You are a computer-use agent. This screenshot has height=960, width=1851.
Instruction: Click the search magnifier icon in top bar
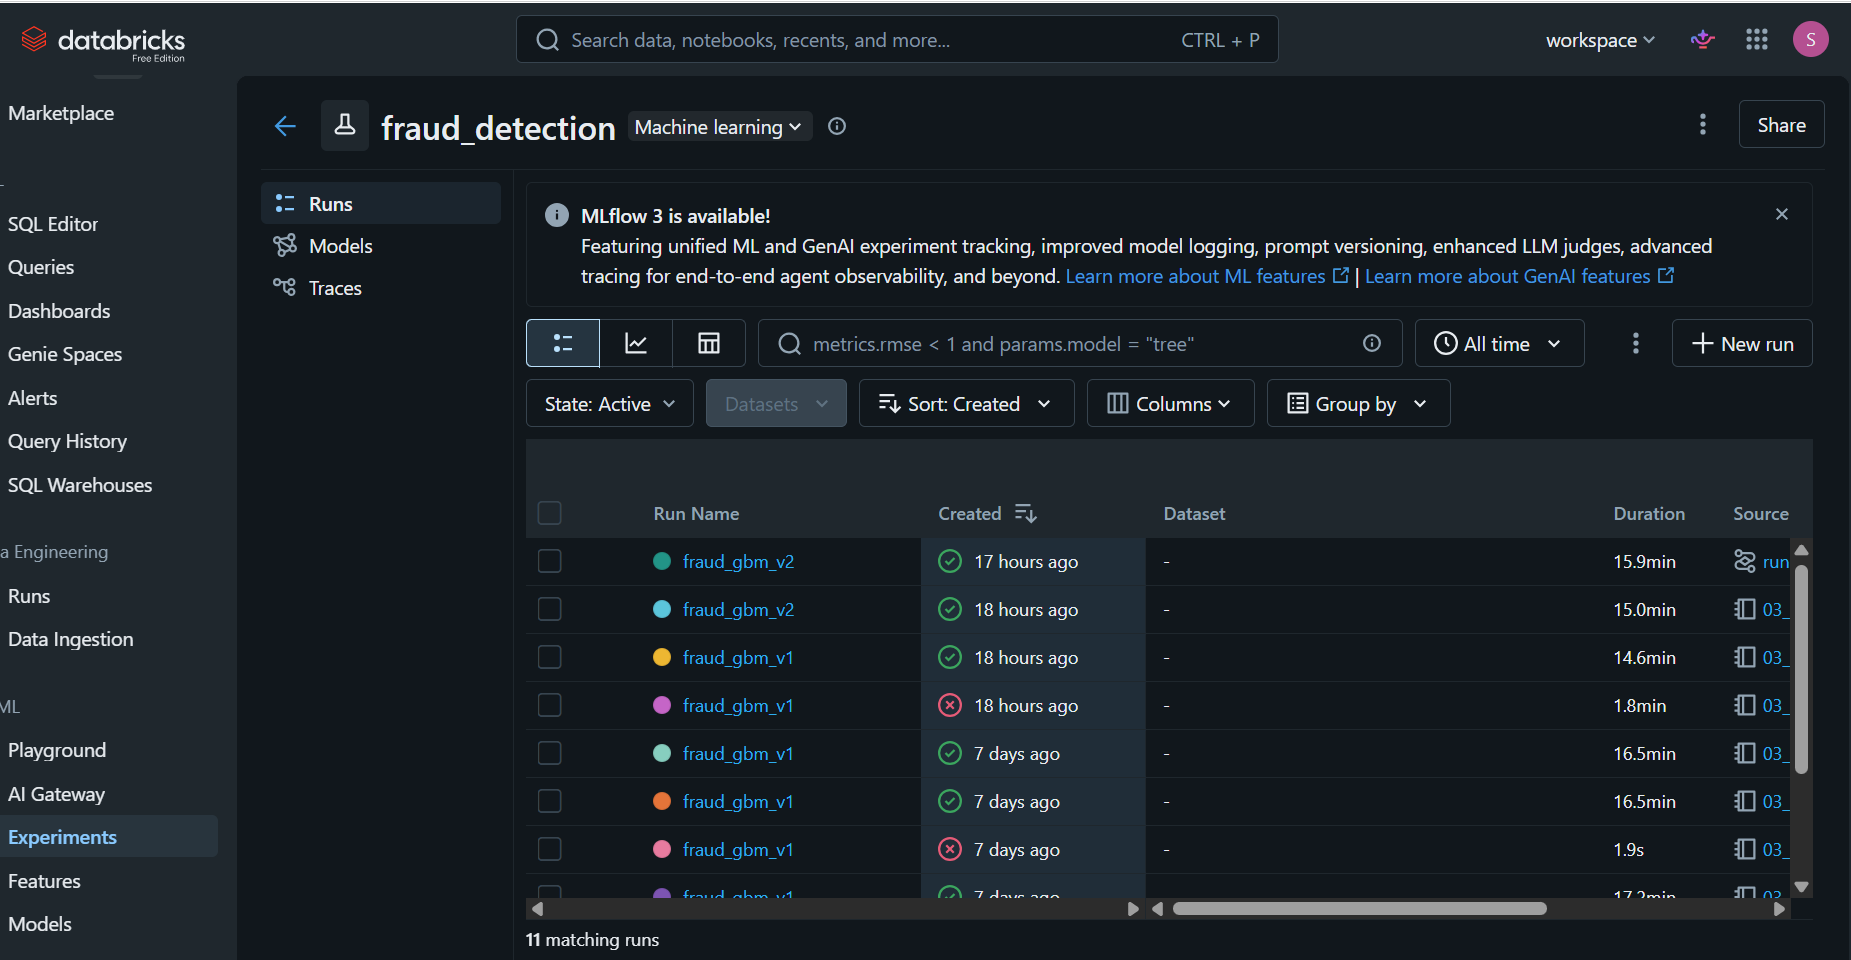coord(547,40)
